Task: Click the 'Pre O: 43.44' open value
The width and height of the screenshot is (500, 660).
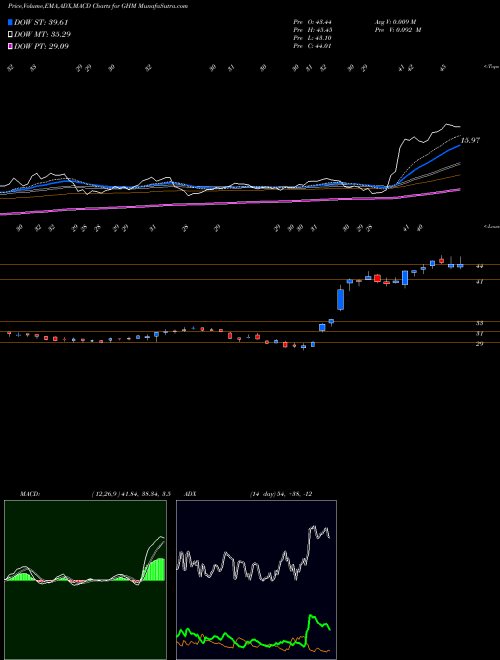Action: [312, 21]
